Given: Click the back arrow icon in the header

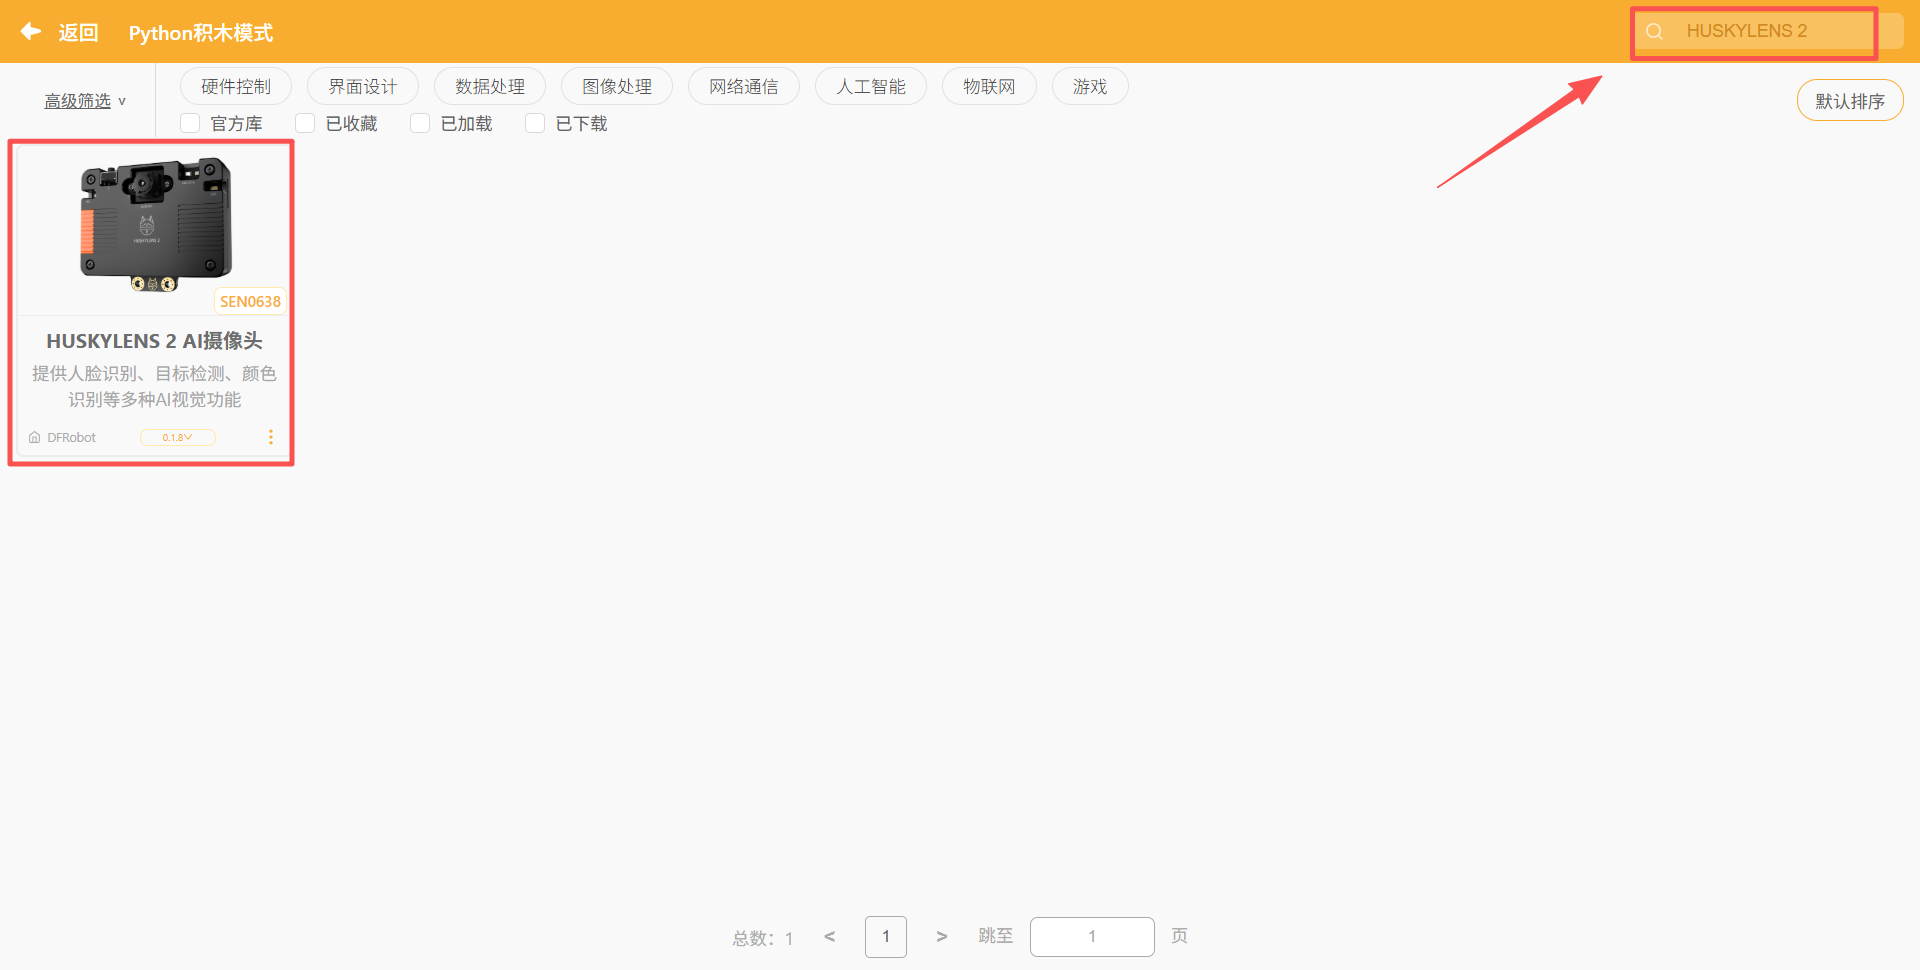Looking at the screenshot, I should pyautogui.click(x=31, y=31).
